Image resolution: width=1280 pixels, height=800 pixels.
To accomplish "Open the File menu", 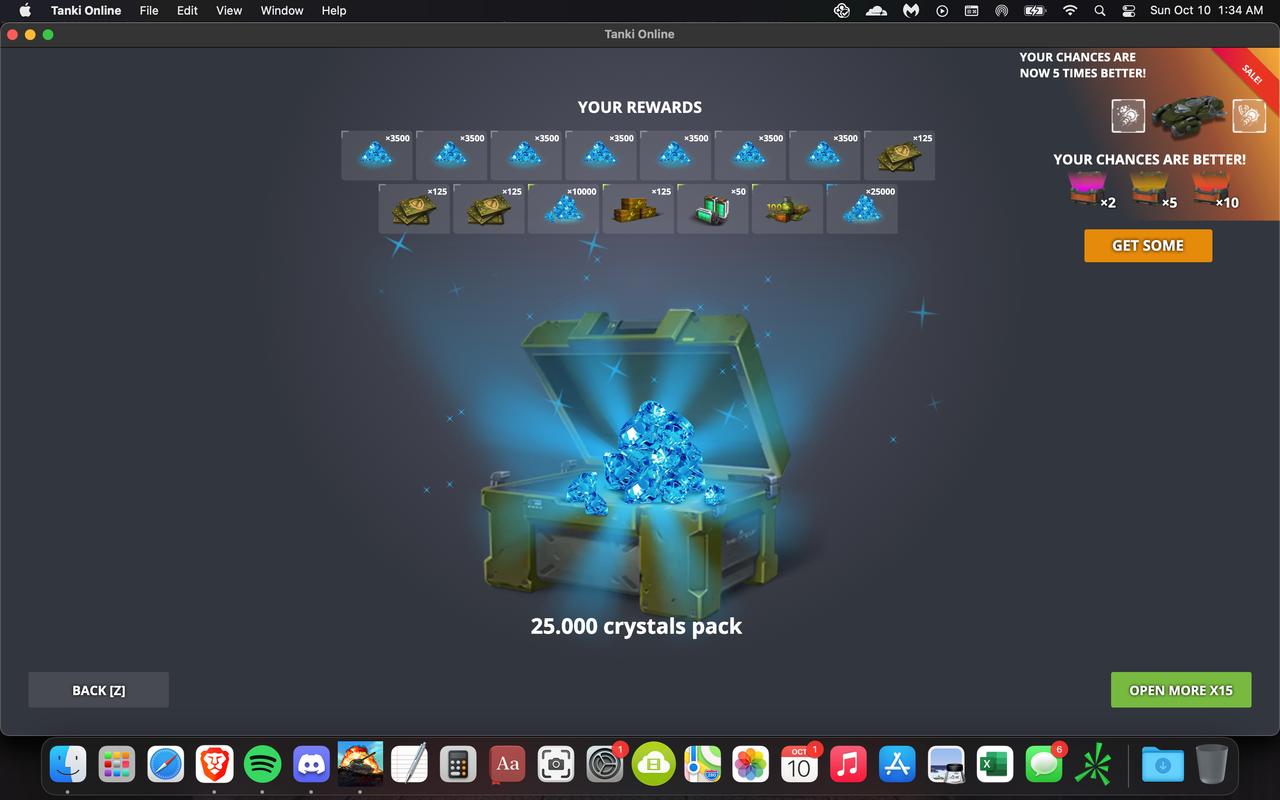I will tap(149, 10).
